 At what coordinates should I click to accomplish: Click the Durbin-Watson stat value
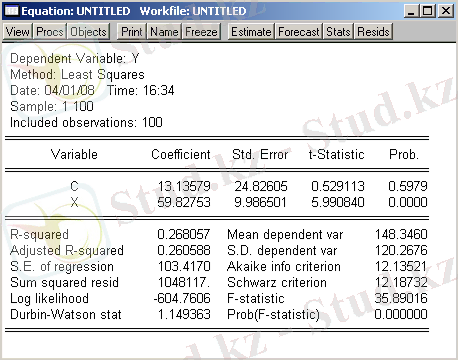tap(184, 314)
